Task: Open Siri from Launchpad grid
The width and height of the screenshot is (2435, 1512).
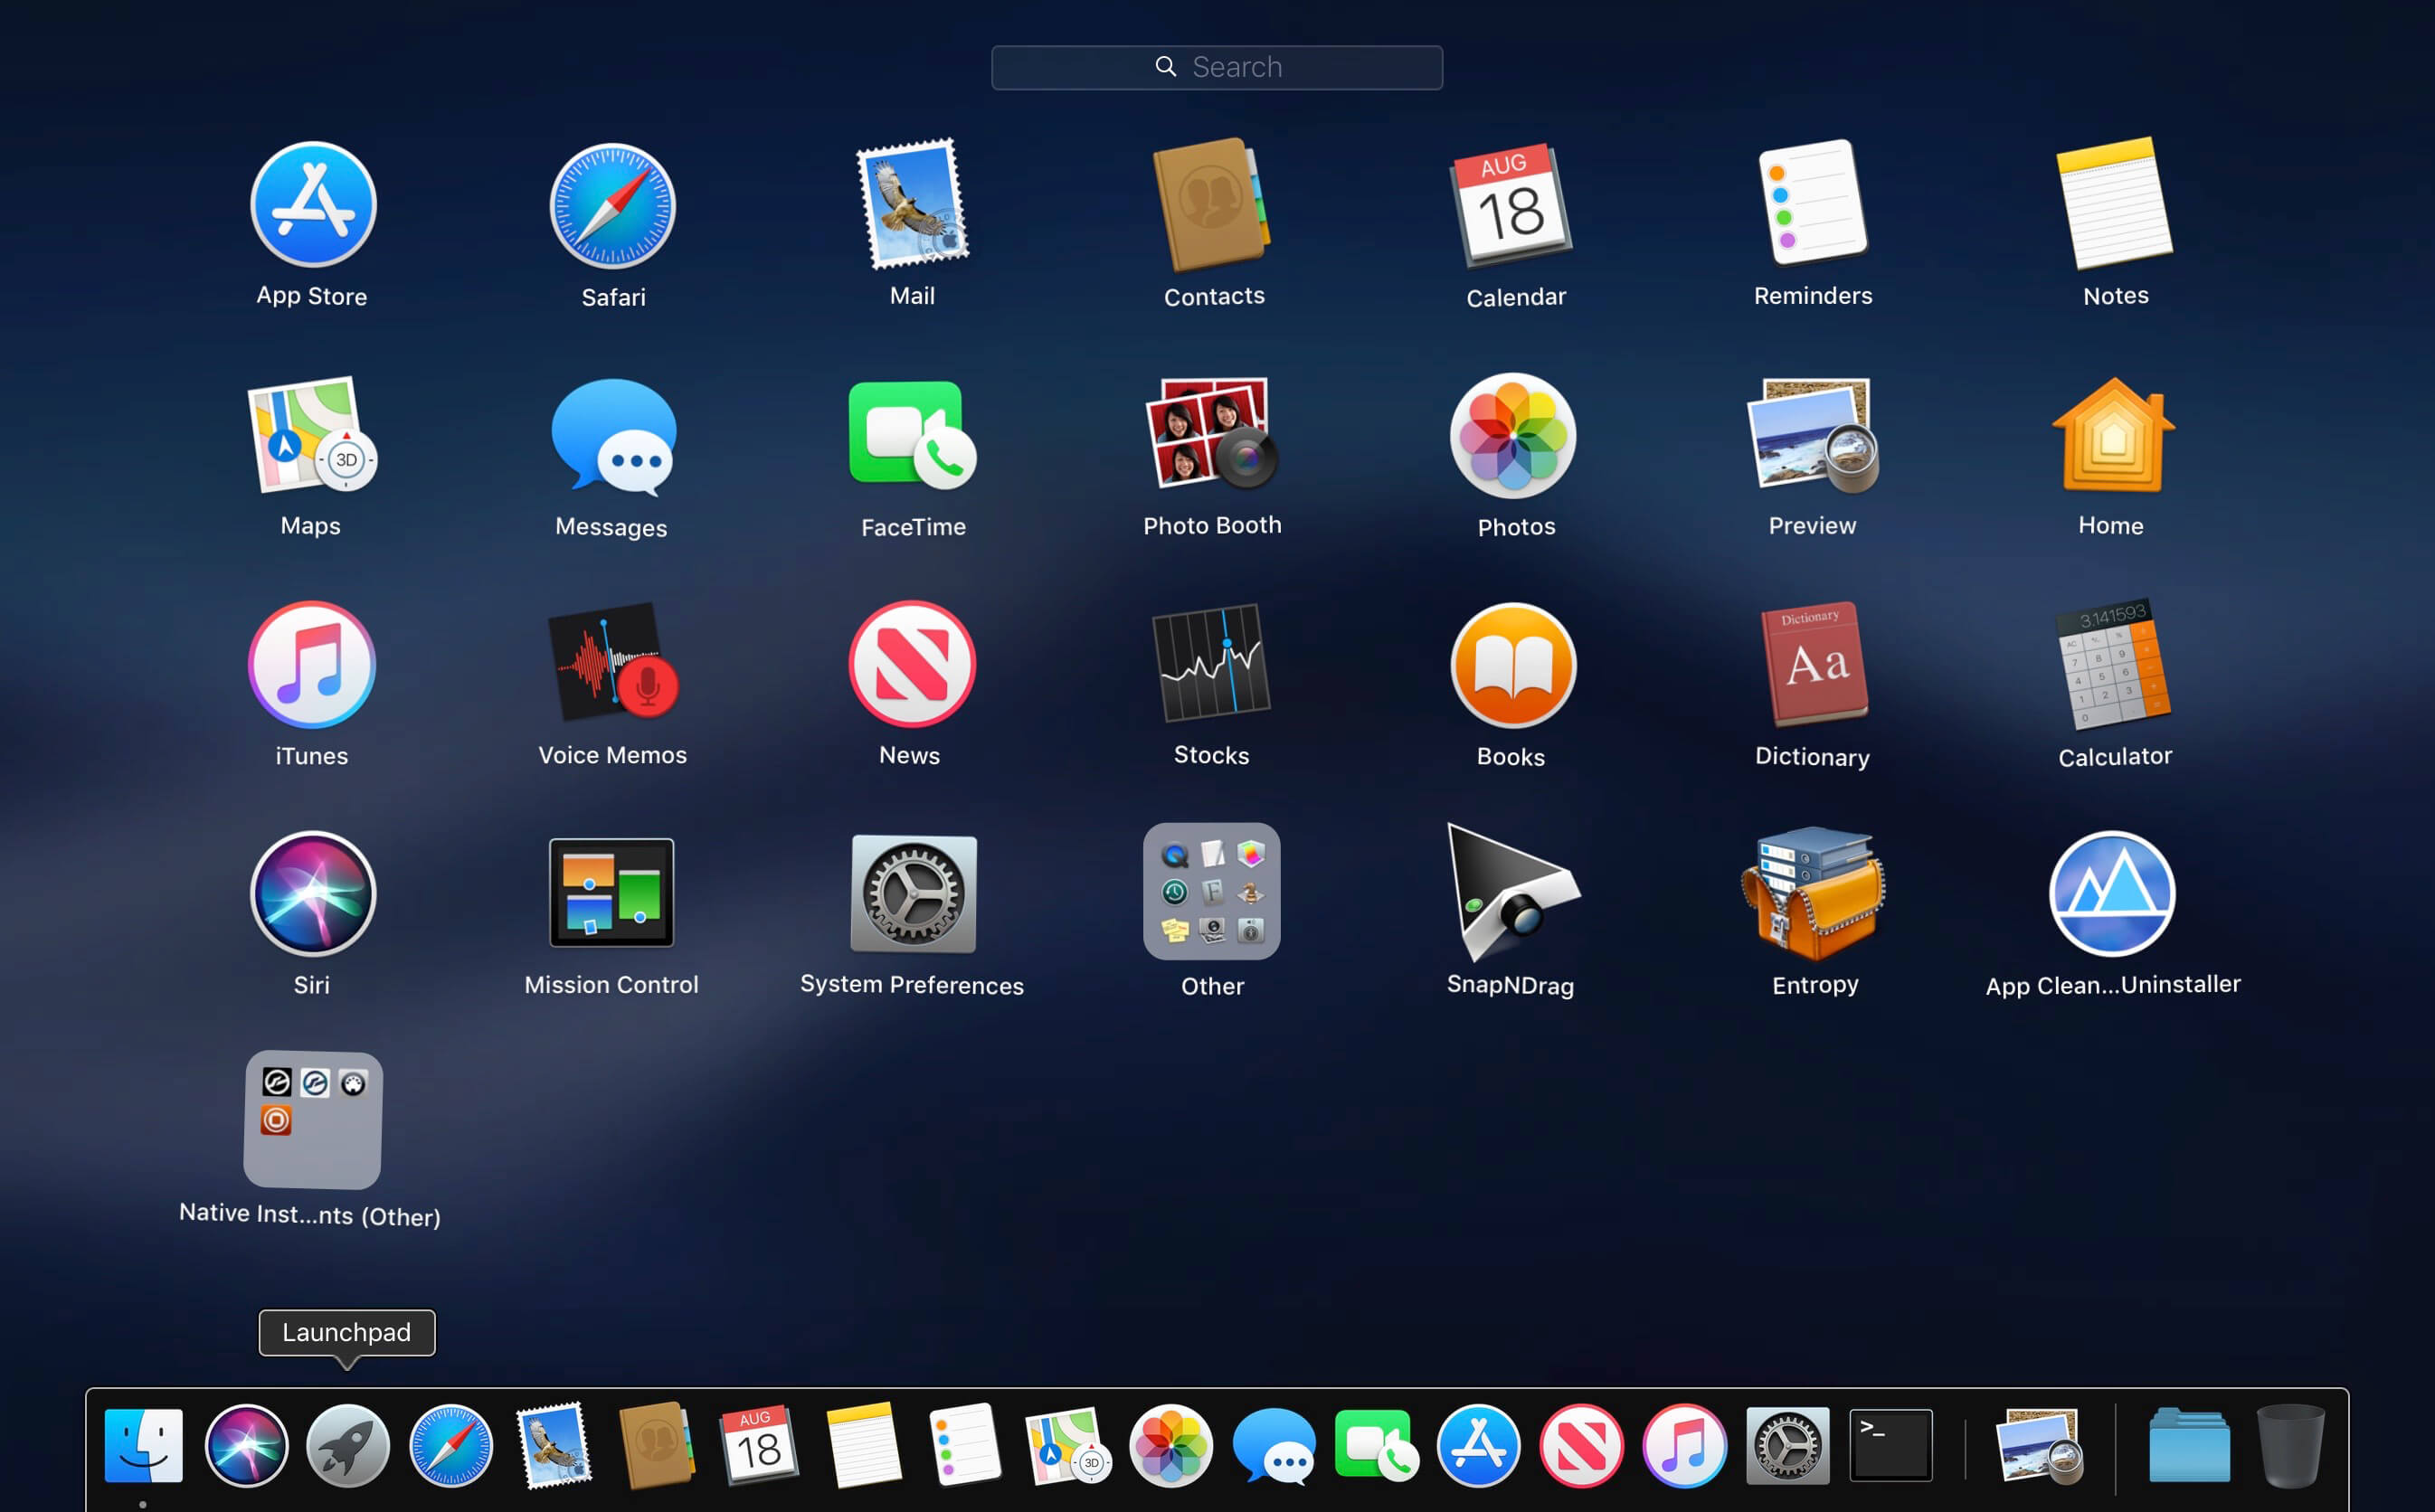Action: pyautogui.click(x=313, y=894)
